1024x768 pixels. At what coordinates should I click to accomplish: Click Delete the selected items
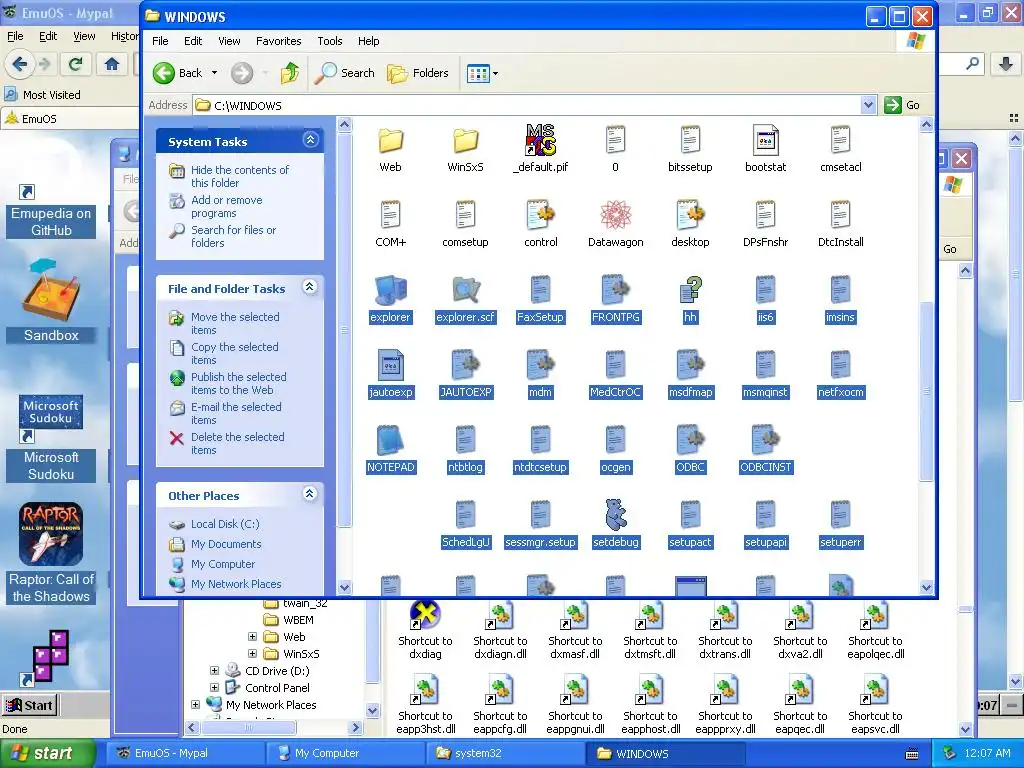pos(238,443)
